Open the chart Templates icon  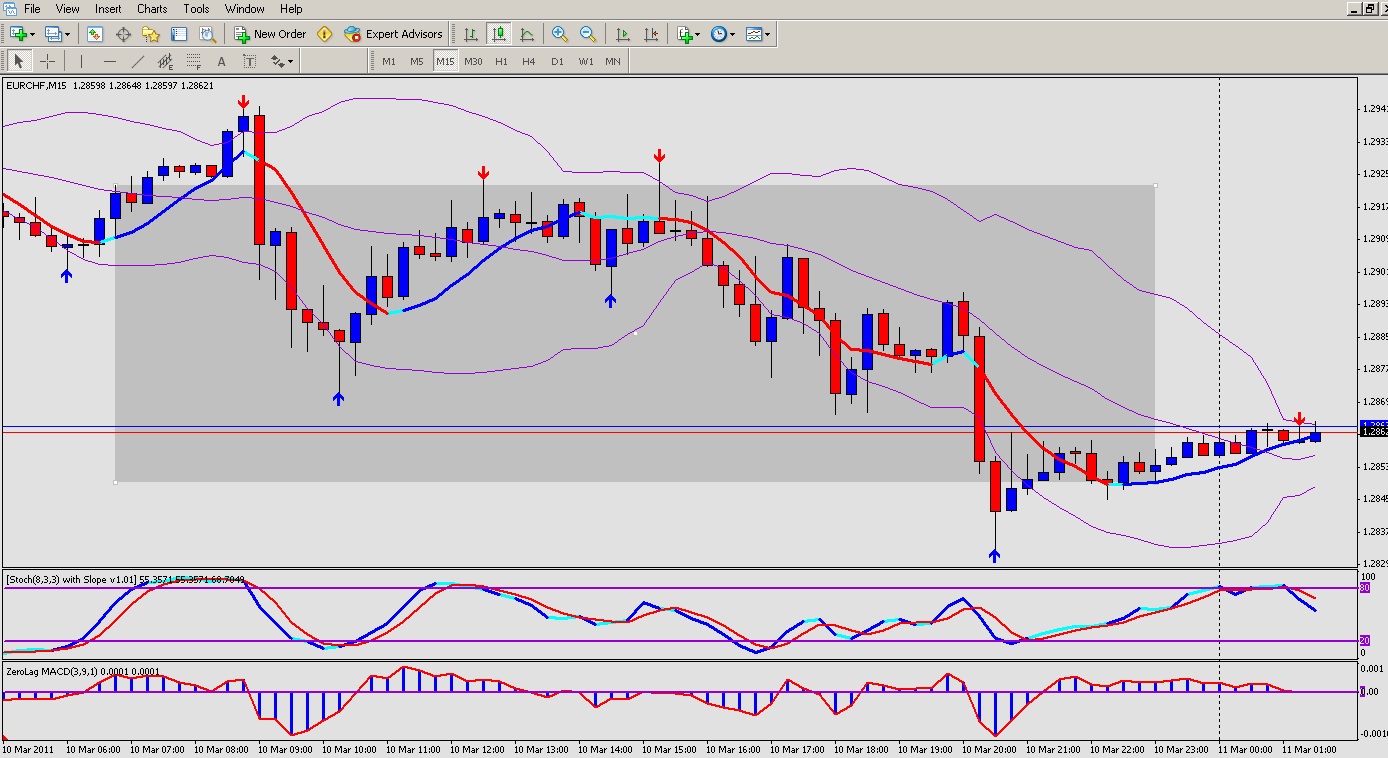(753, 34)
